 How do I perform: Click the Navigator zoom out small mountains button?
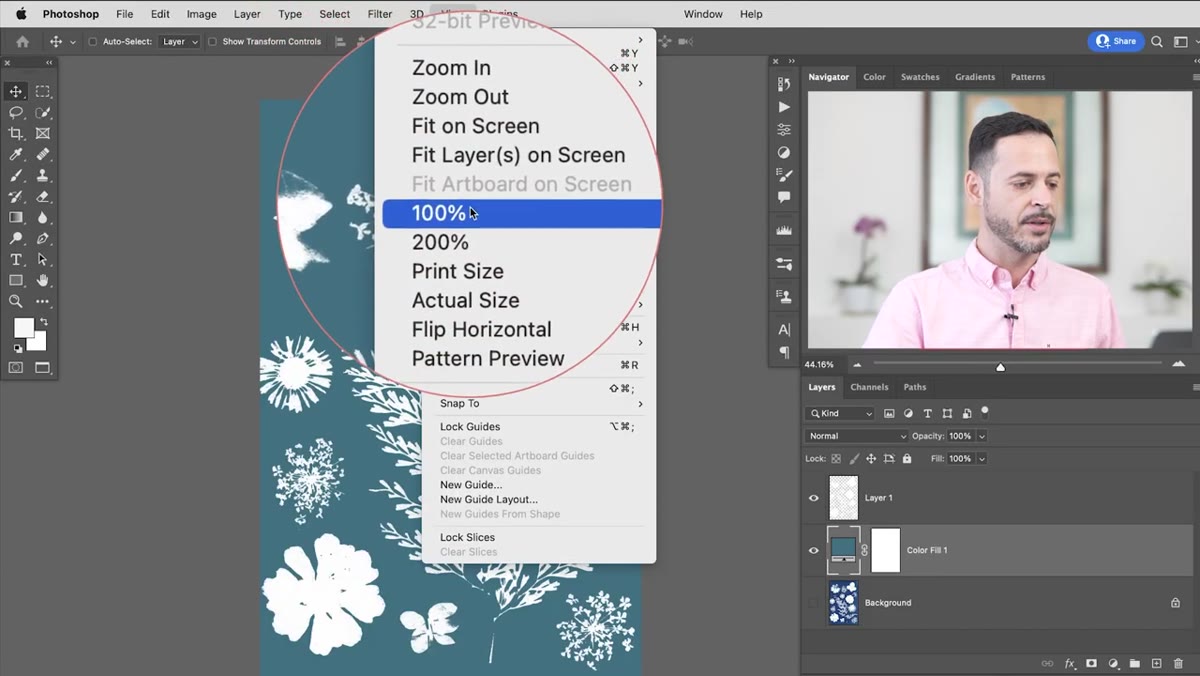pos(857,365)
